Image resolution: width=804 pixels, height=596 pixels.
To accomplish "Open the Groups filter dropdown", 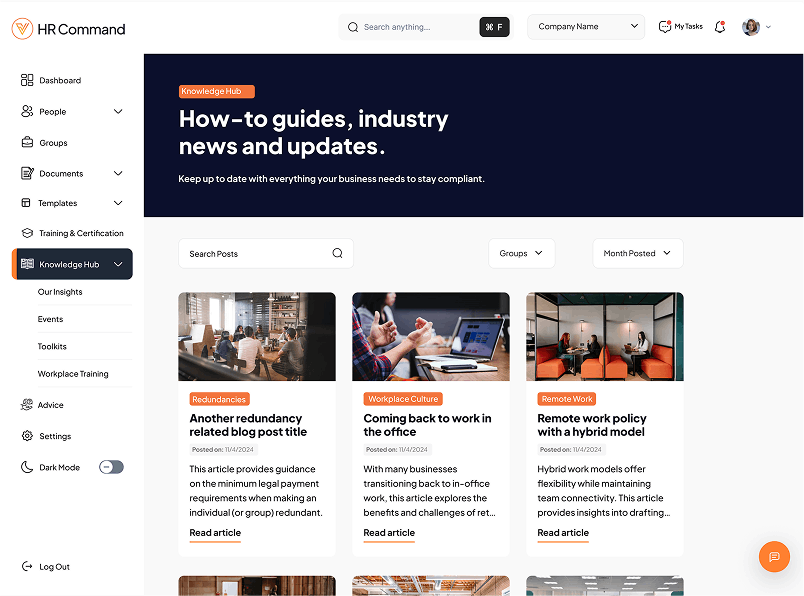I will 521,253.
